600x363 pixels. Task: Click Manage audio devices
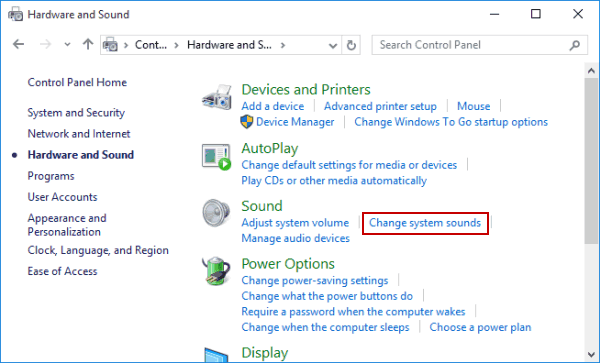295,238
